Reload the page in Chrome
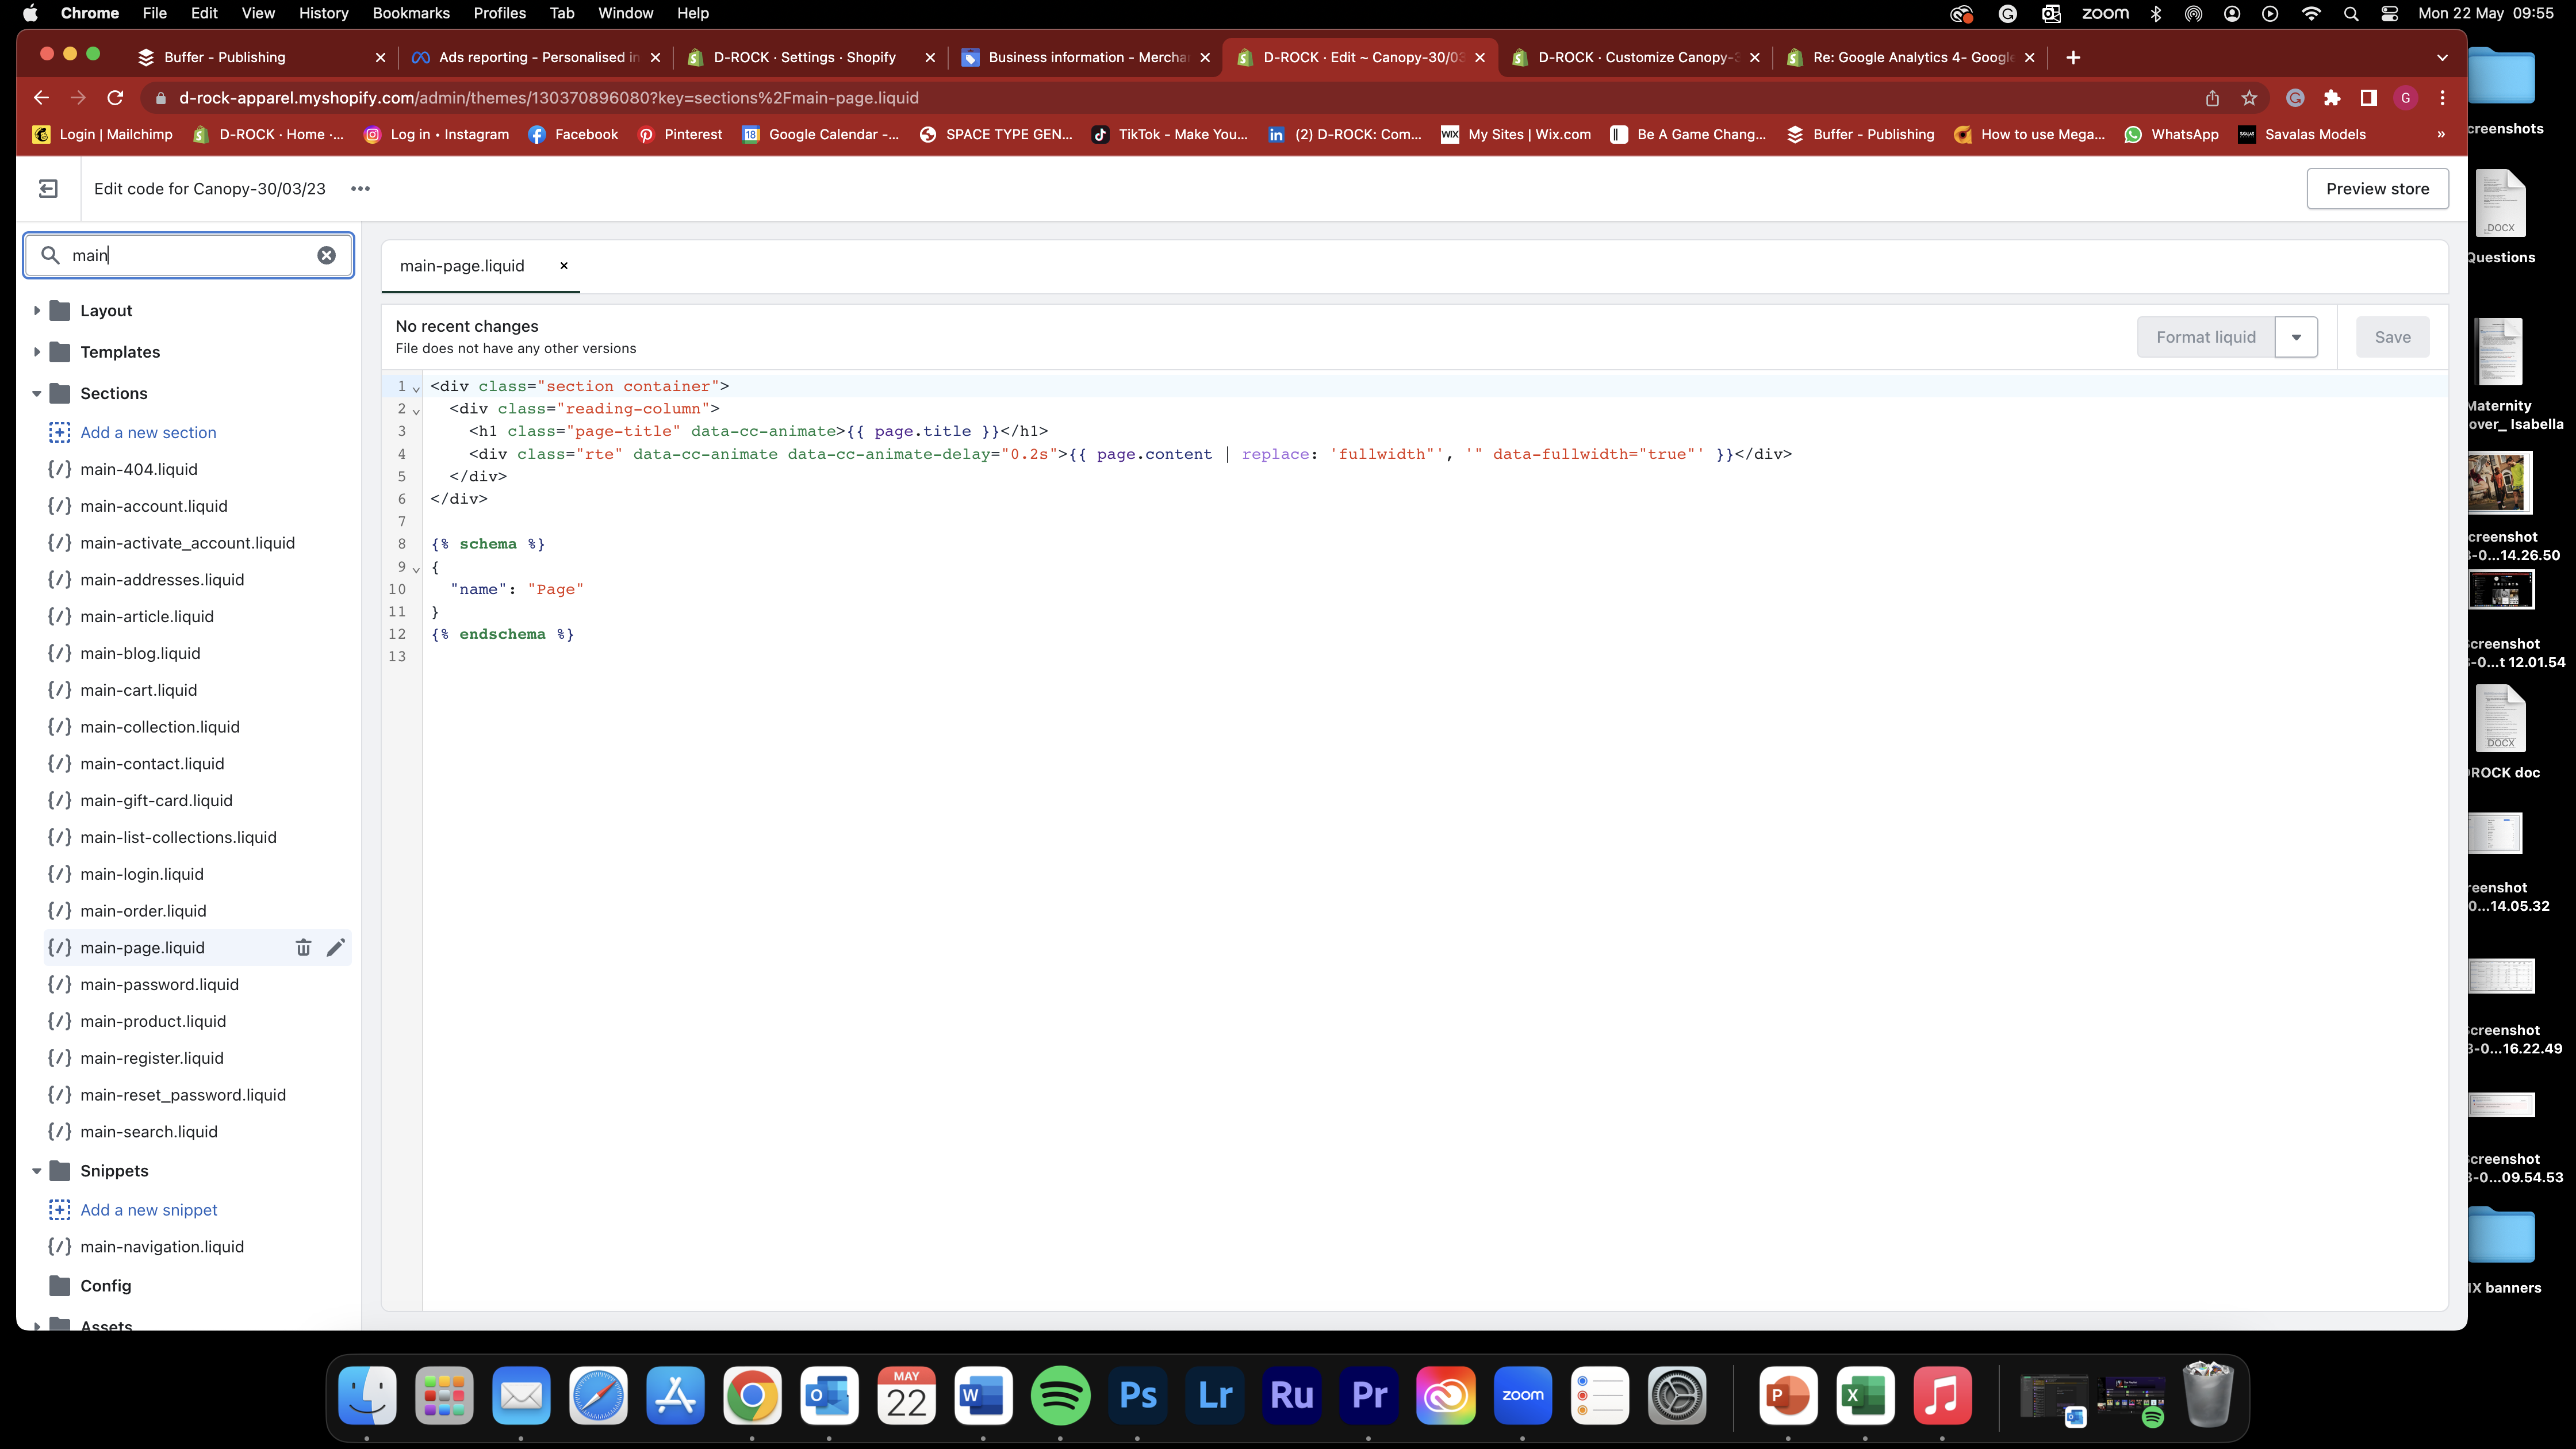The width and height of the screenshot is (2576, 1449). 115,98
